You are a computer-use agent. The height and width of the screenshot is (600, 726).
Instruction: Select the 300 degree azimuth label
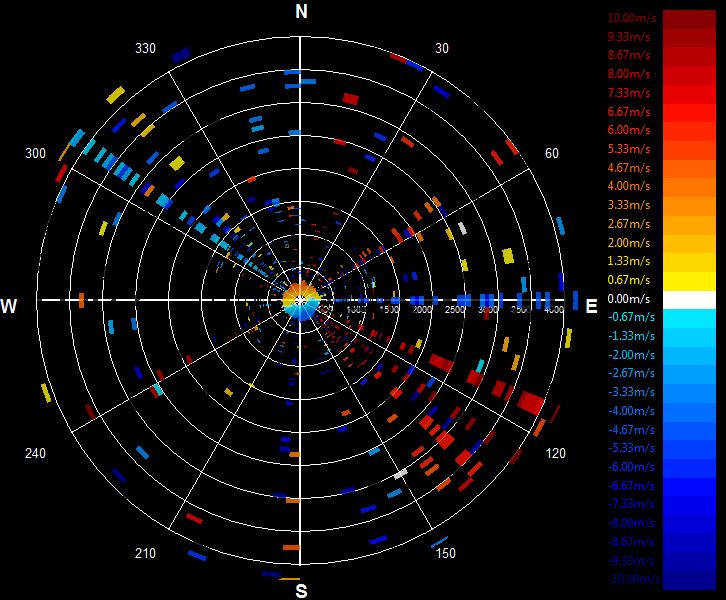(x=35, y=153)
